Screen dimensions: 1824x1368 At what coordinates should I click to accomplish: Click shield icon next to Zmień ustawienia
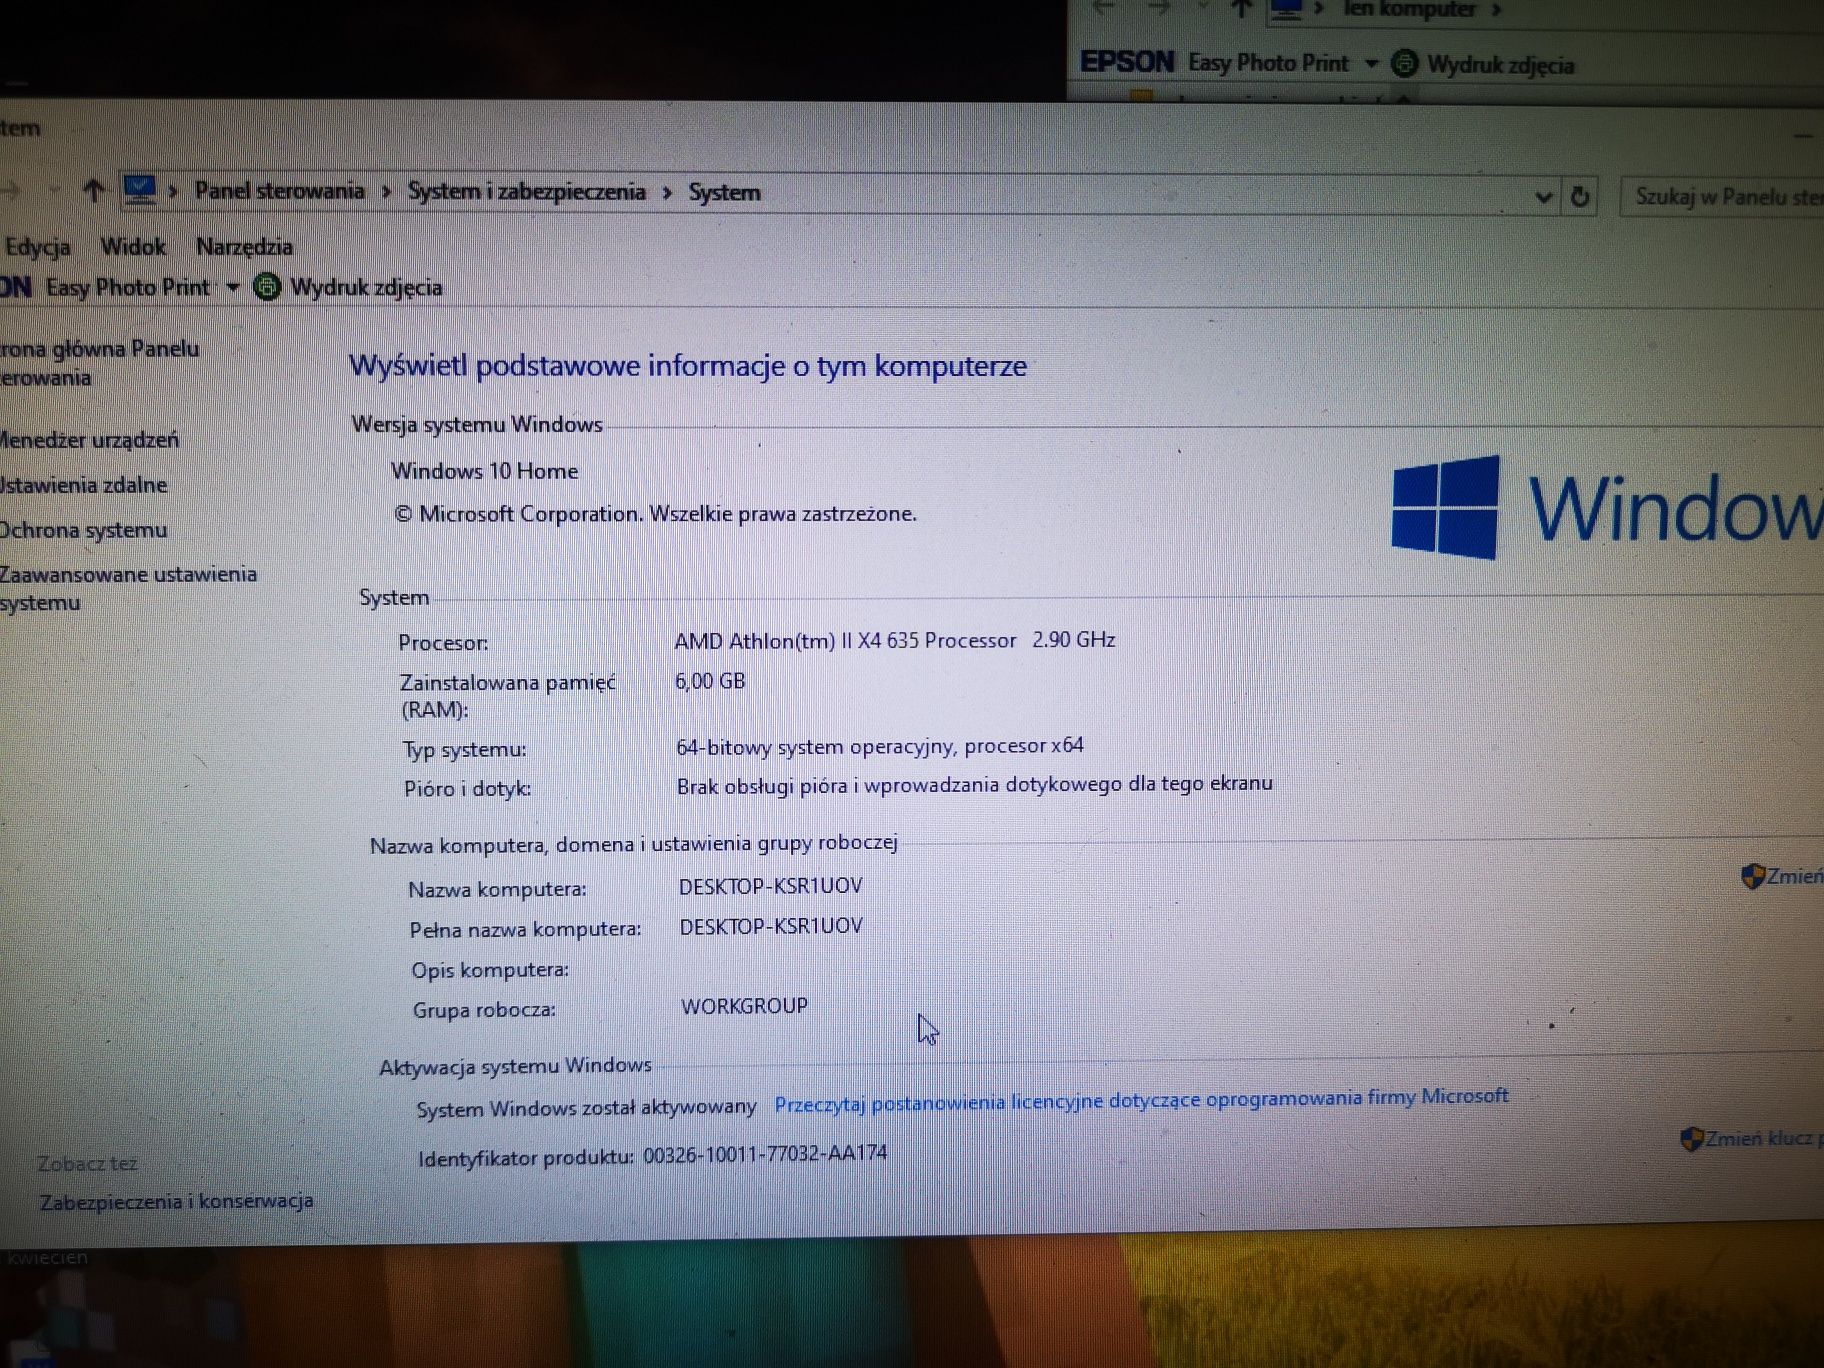tap(1752, 877)
